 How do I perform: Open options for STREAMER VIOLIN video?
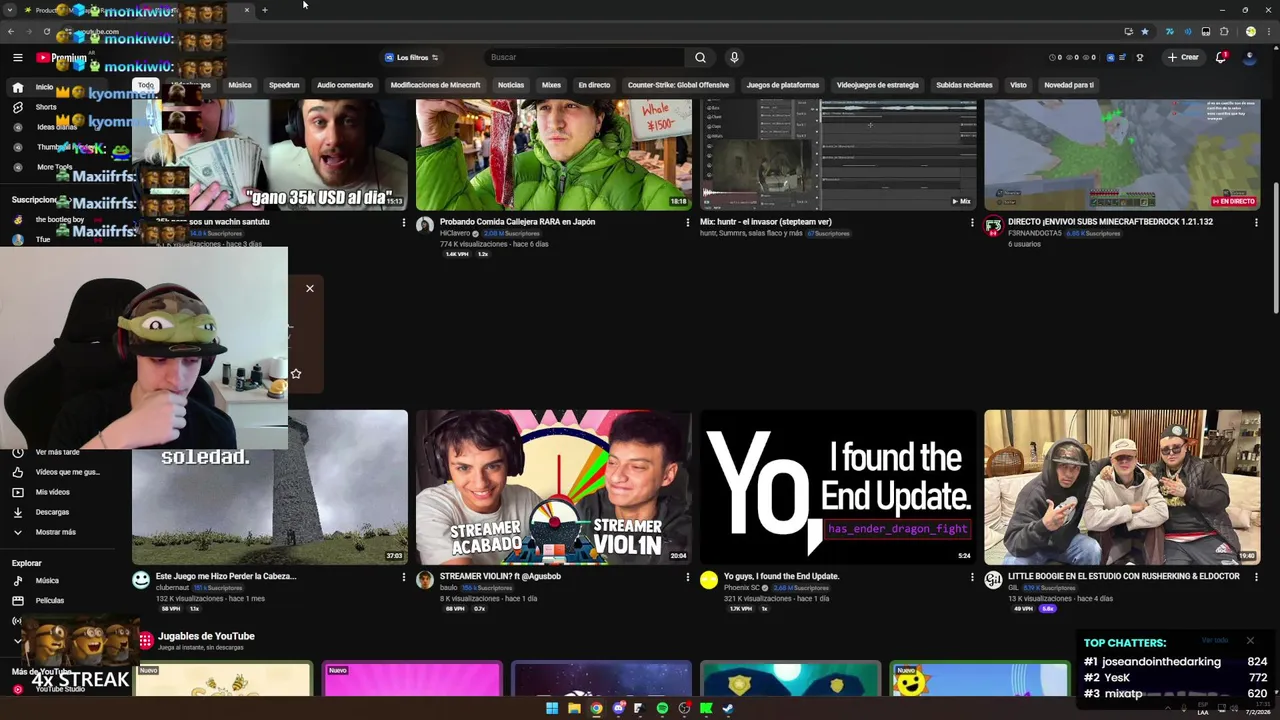coord(687,577)
